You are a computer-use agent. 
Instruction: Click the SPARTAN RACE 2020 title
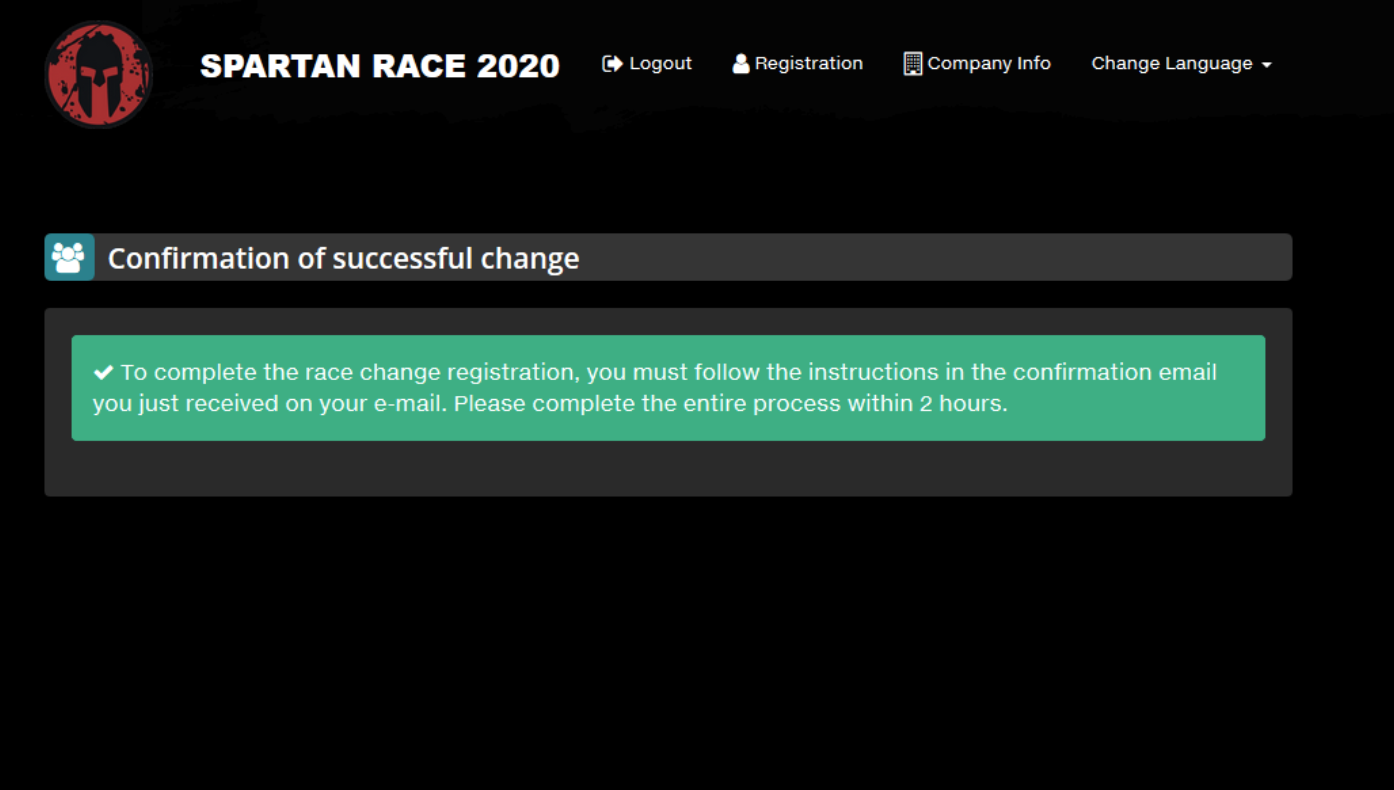[379, 66]
